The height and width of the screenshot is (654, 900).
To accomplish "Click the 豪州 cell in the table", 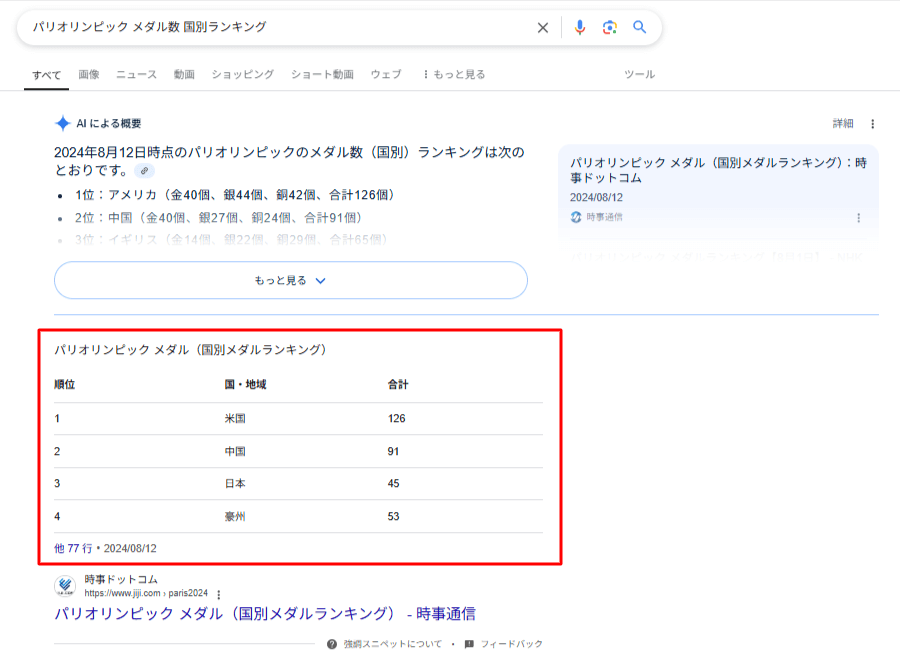I will click(x=235, y=516).
